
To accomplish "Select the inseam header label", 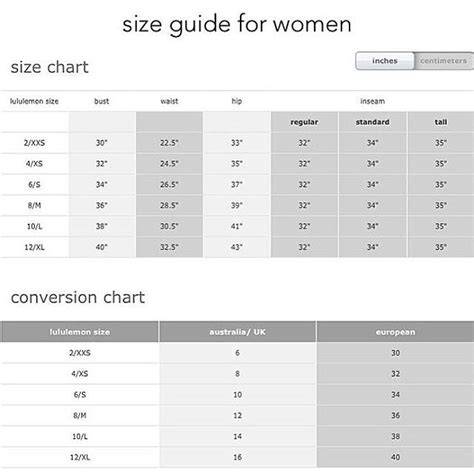I will coord(372,101).
